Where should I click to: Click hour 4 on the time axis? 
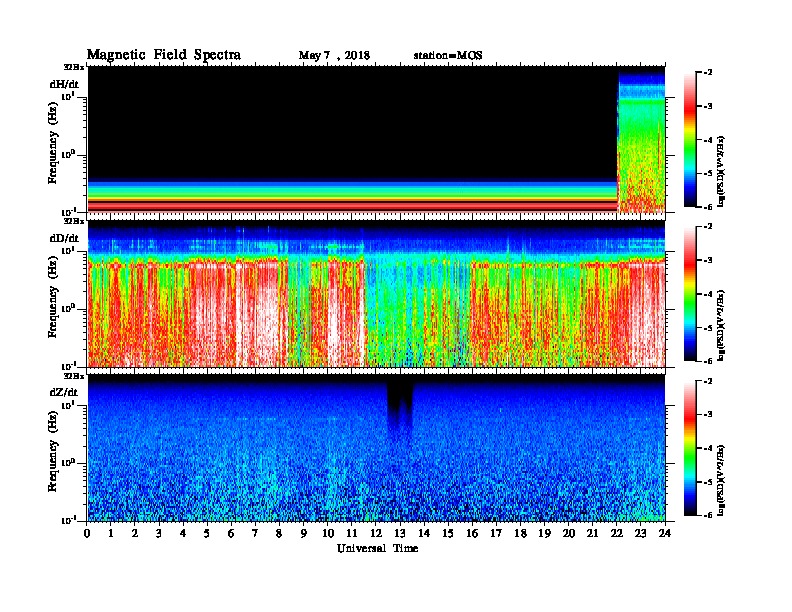183,533
